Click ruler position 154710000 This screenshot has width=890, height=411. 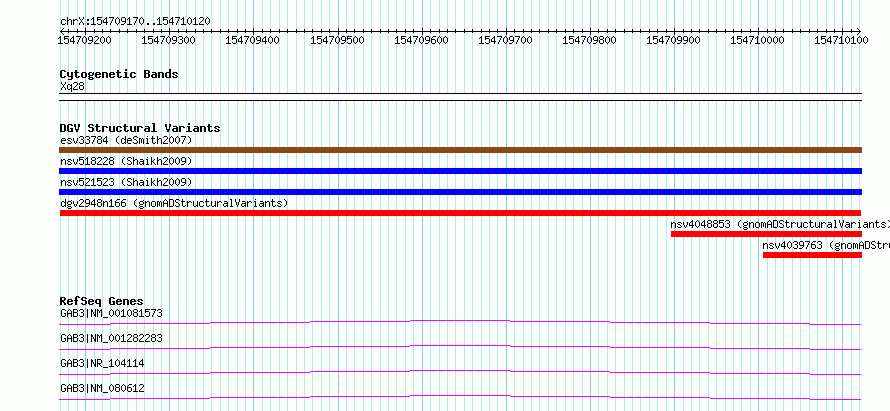click(757, 40)
